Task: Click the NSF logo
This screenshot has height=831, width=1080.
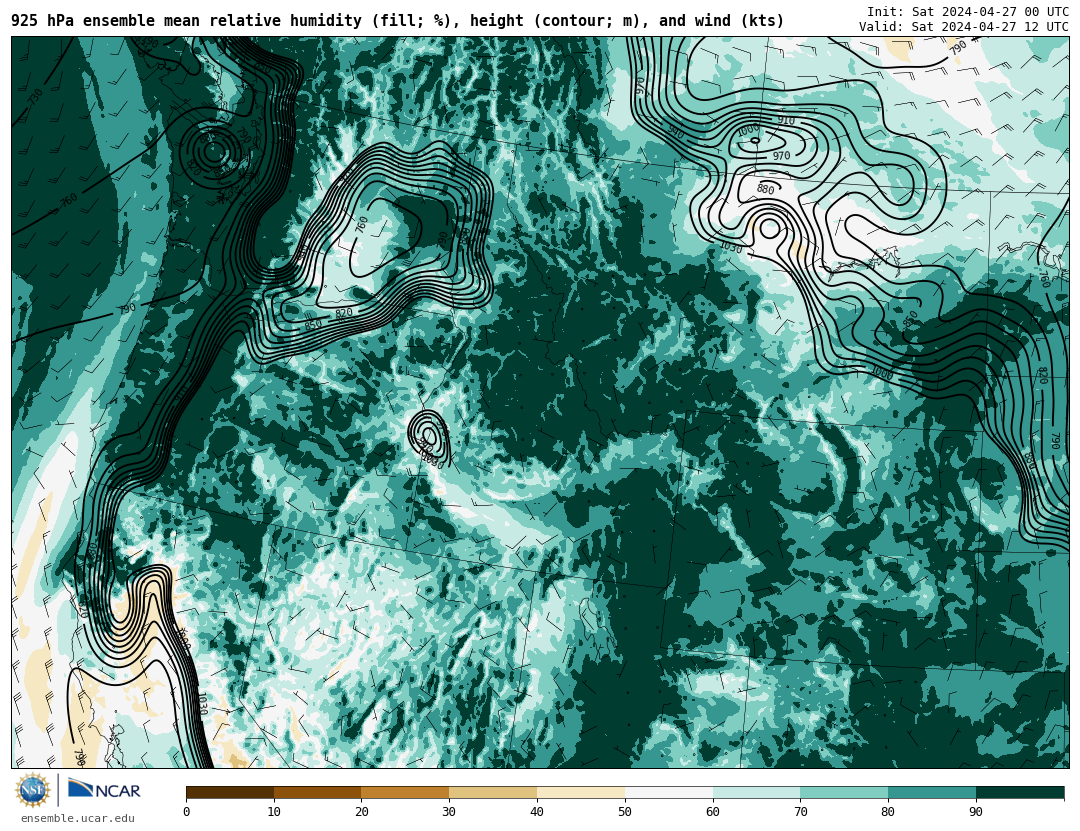Action: pos(32,790)
